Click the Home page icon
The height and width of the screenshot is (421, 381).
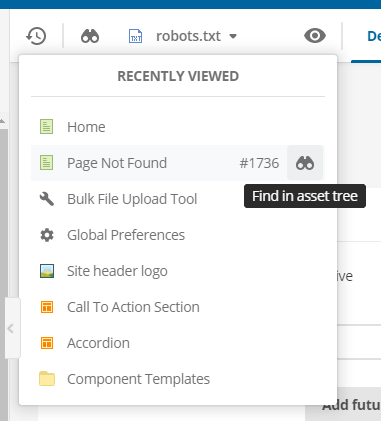[x=47, y=127]
